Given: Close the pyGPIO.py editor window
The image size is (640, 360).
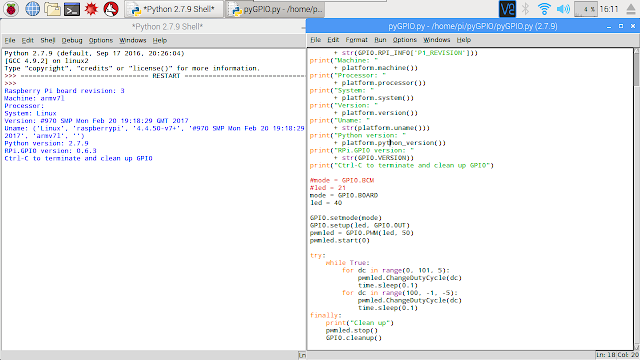Looking at the screenshot, I should 633,26.
